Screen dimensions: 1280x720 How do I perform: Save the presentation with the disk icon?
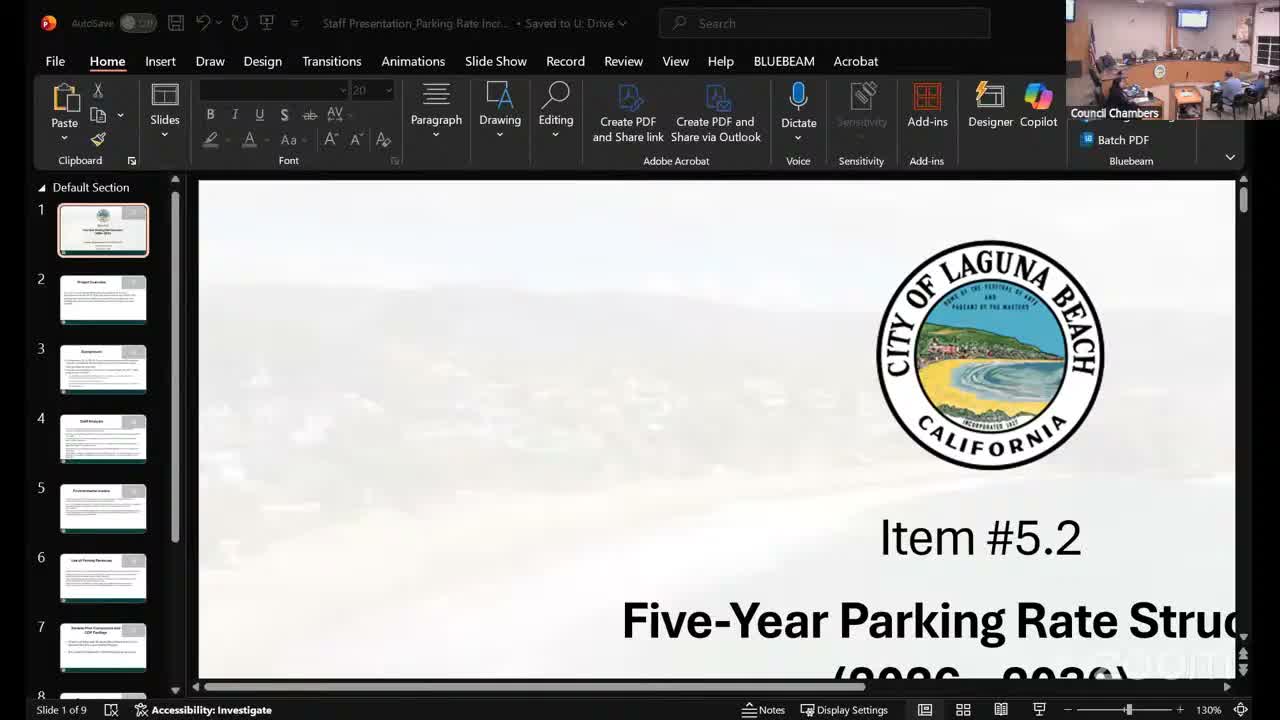pyautogui.click(x=176, y=23)
